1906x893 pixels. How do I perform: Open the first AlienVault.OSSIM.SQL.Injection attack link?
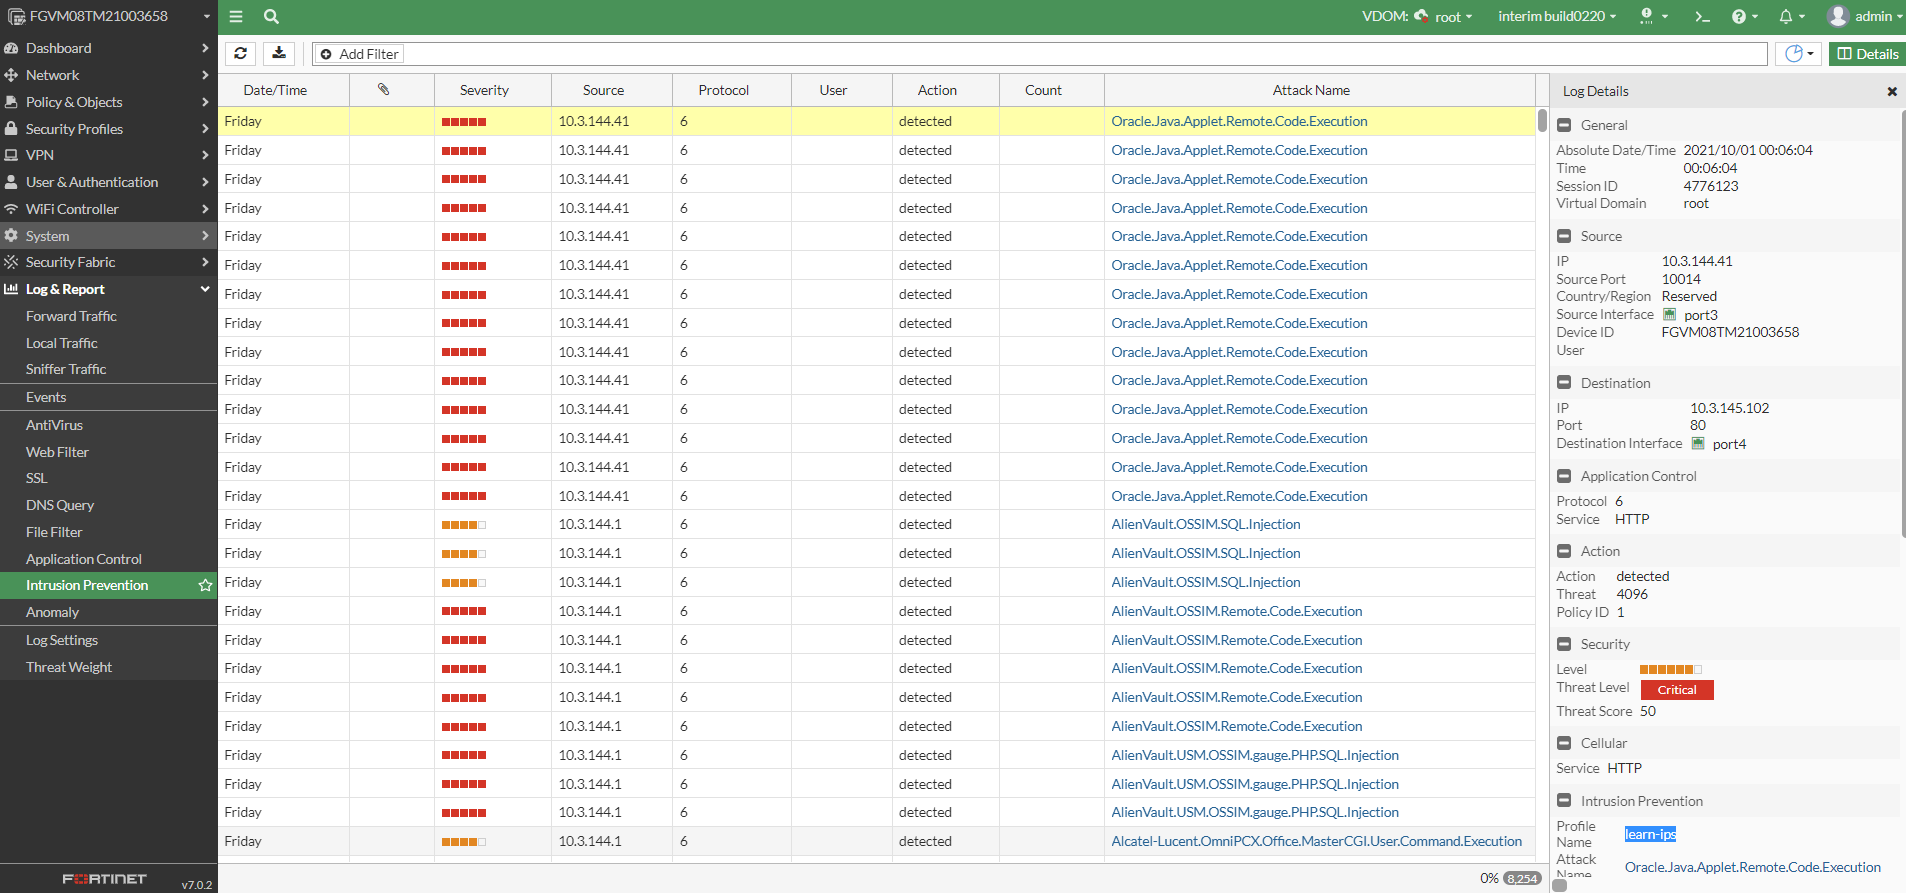pyautogui.click(x=1205, y=524)
